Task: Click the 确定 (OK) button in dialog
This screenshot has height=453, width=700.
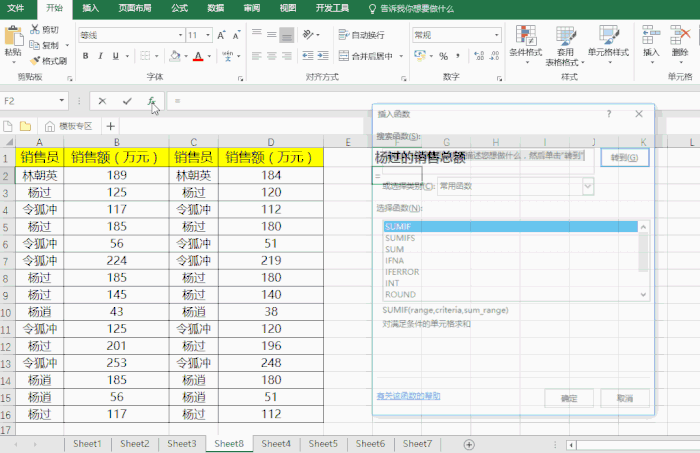Action: point(568,397)
